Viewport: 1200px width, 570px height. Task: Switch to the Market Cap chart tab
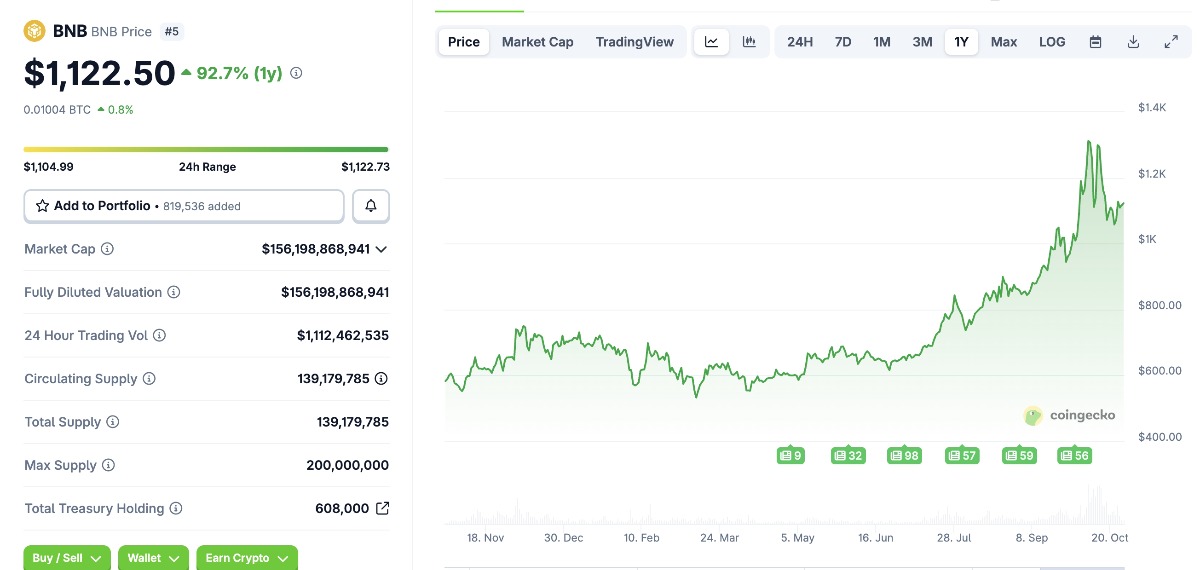pyautogui.click(x=537, y=42)
